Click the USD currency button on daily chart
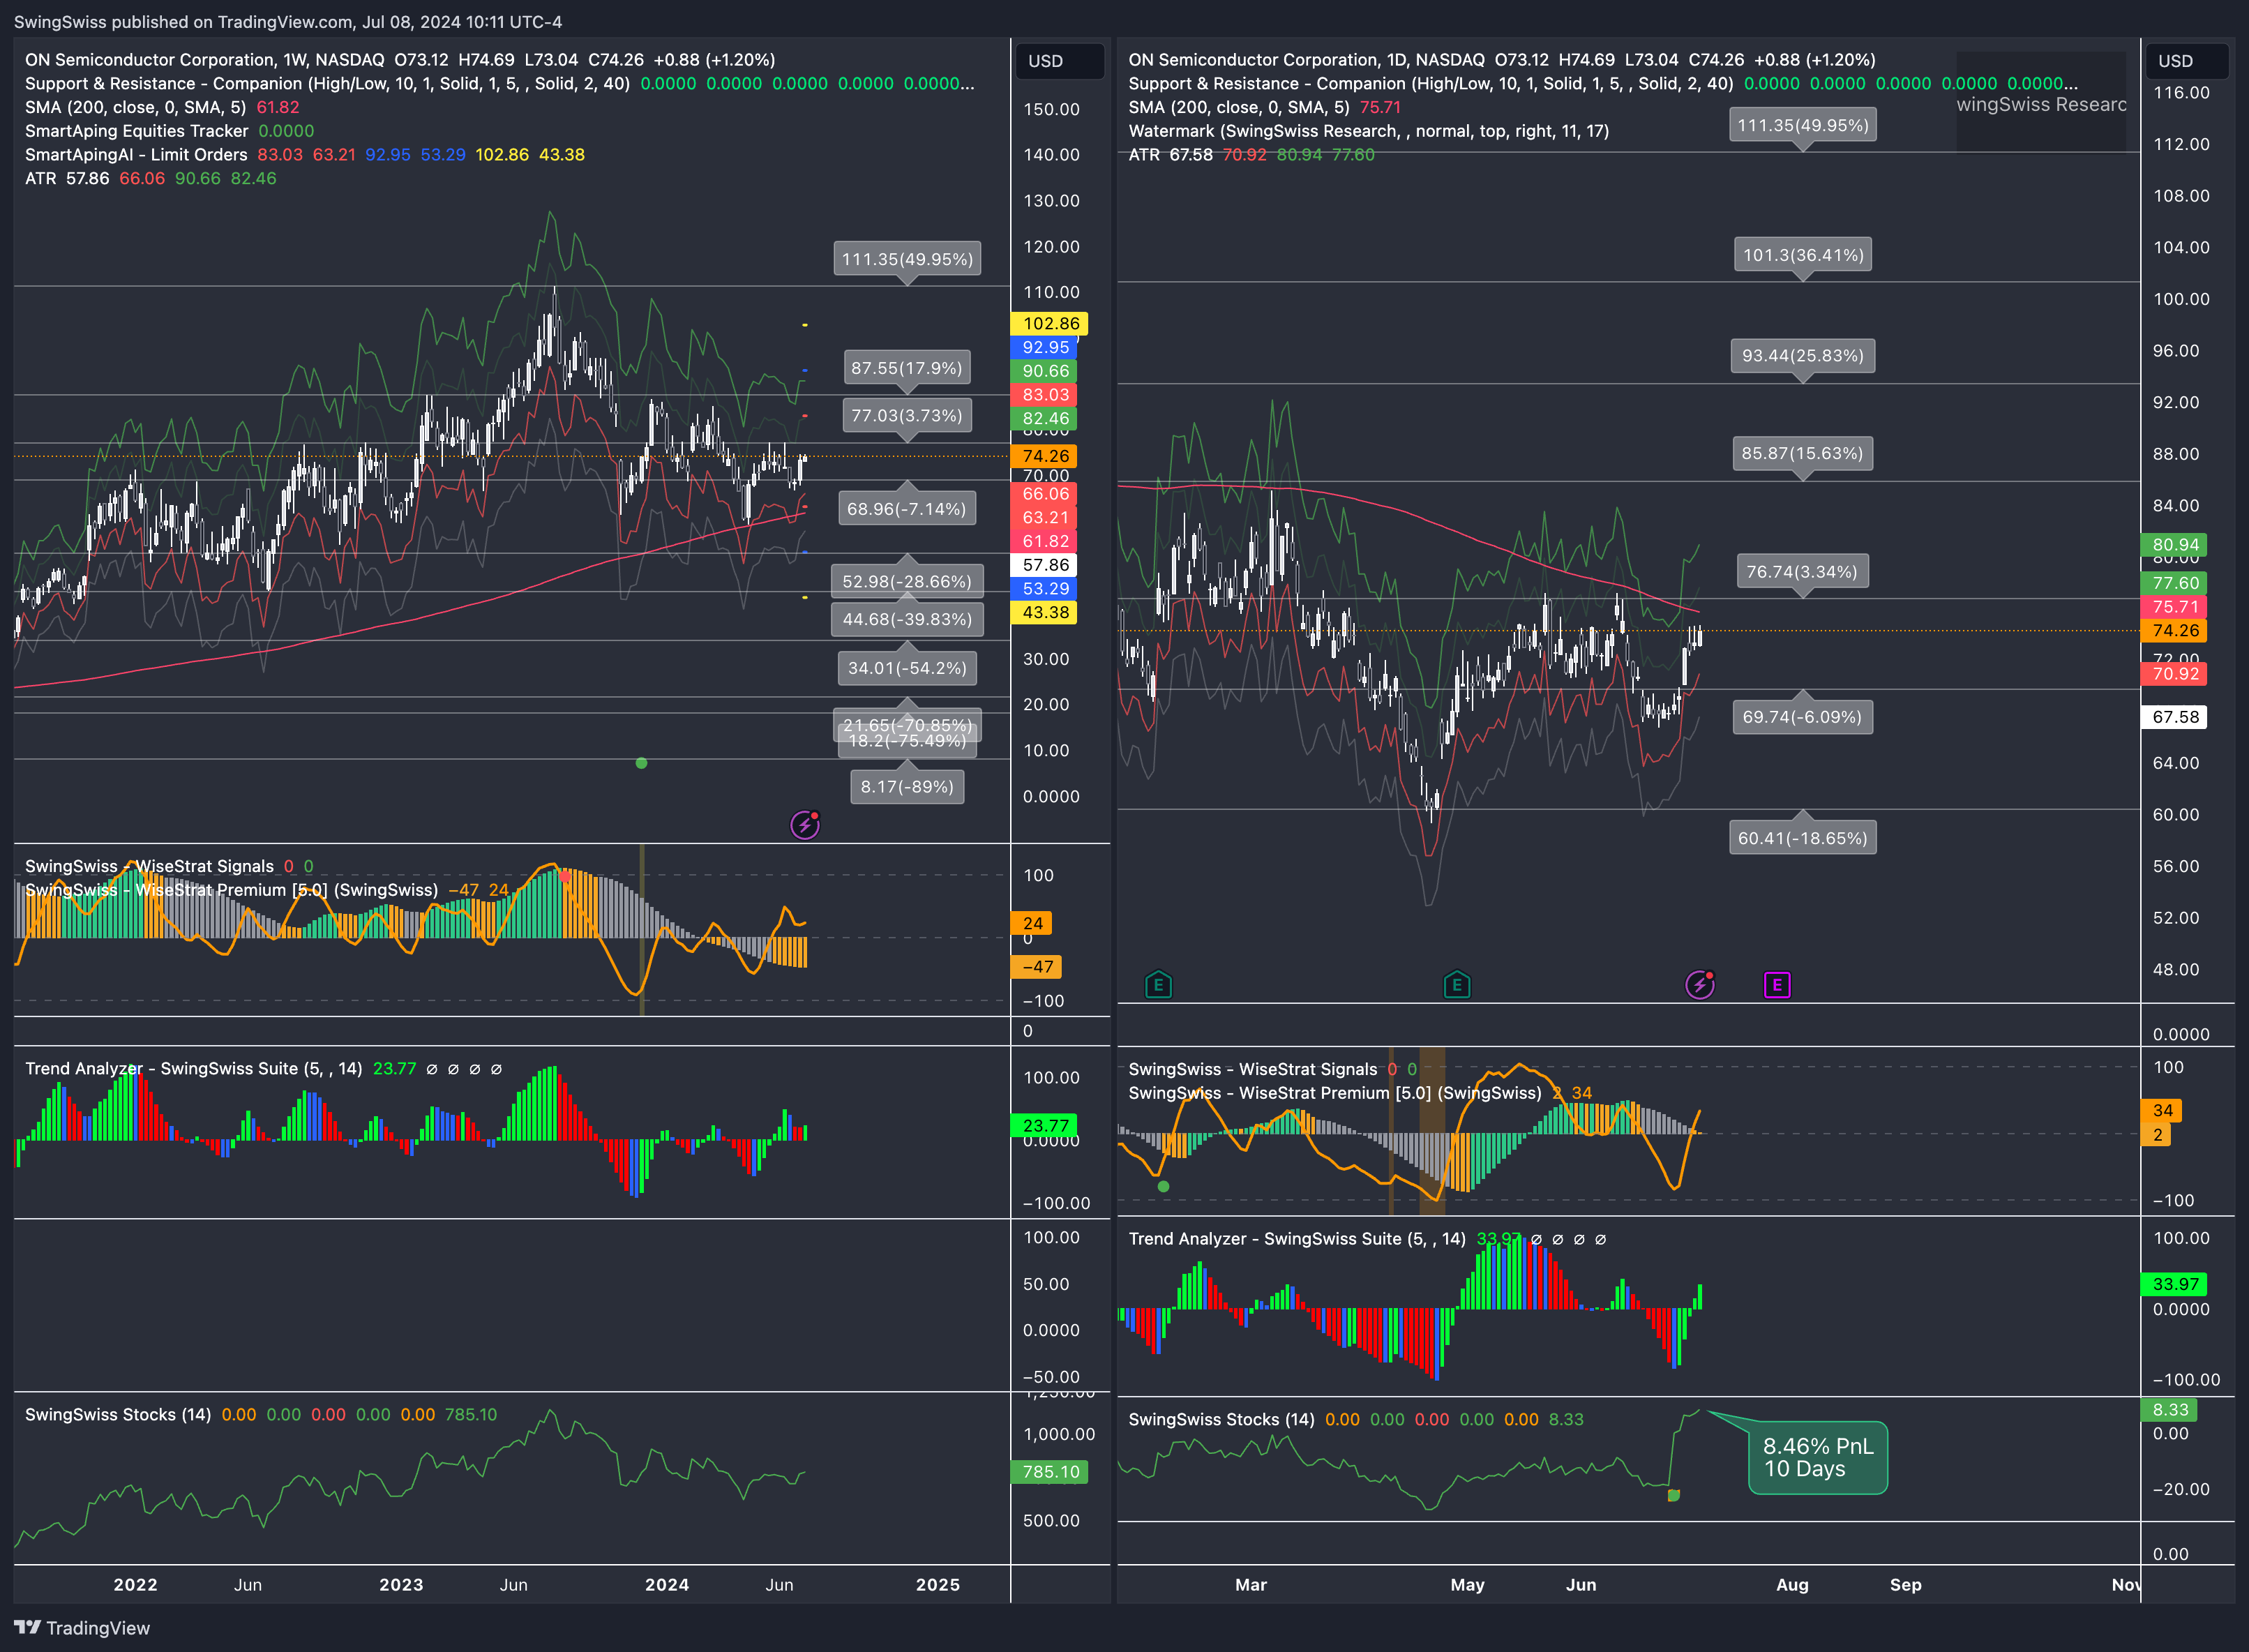The height and width of the screenshot is (1652, 2249). (2187, 61)
